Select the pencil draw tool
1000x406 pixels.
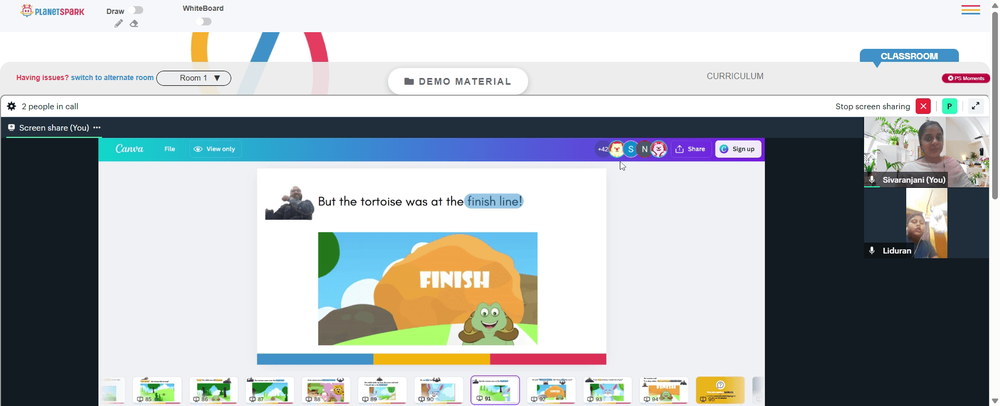[x=119, y=24]
